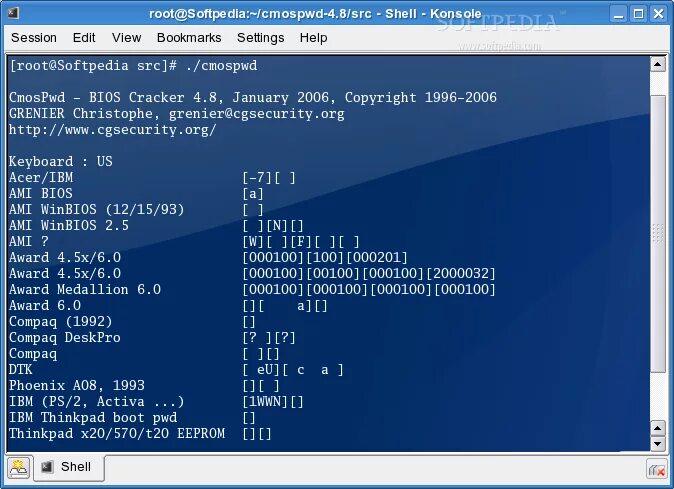Click the 'AMI WinBIOS (12/15/93)' row

click(x=136, y=209)
